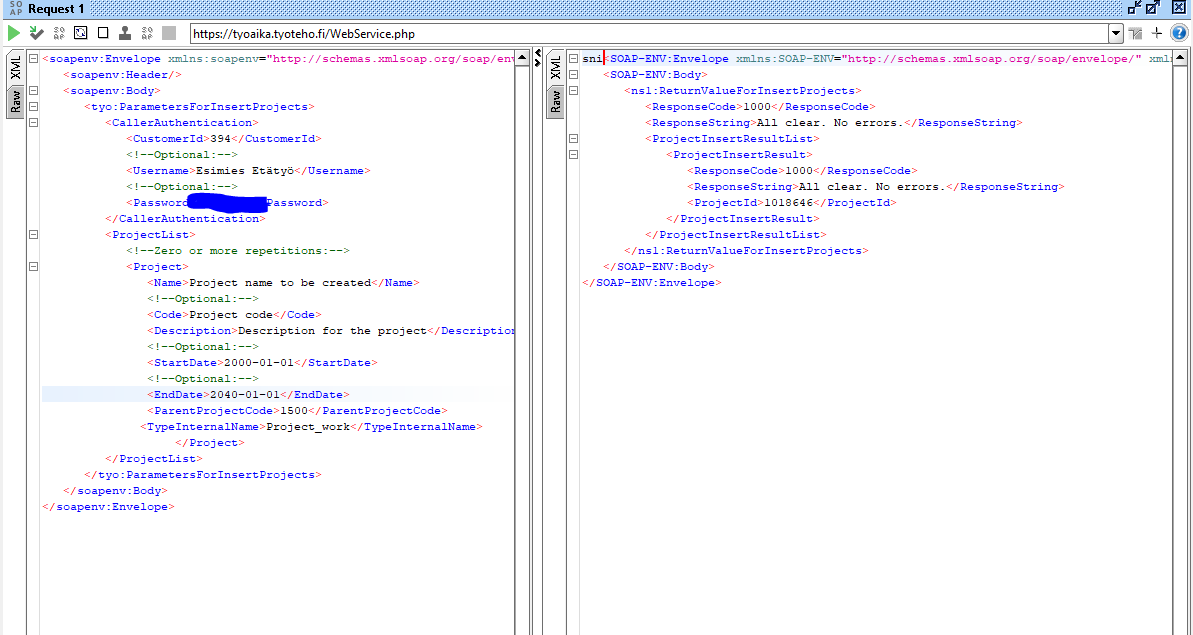Collapse ProjectInsertResult node
The image size is (1193, 635).
point(574,154)
